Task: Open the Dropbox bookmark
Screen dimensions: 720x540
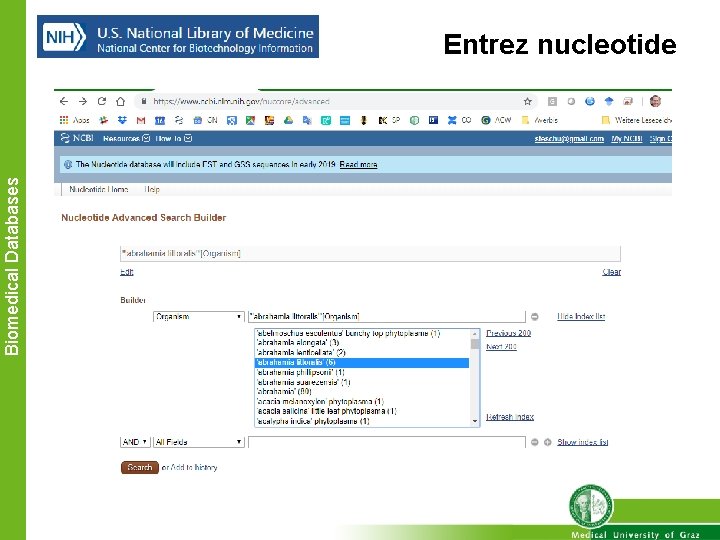Action: [122, 120]
